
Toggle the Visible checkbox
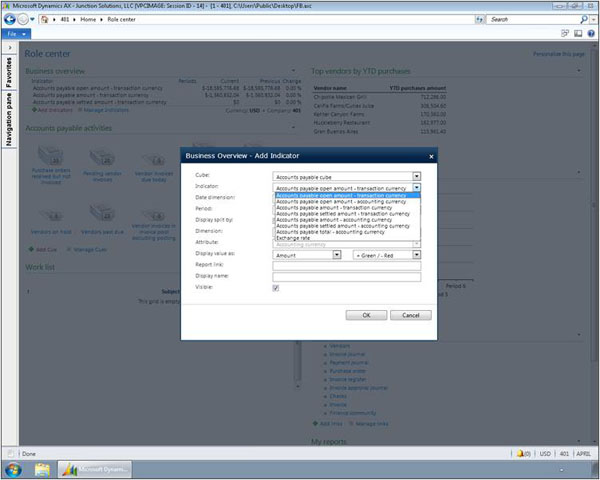coord(276,288)
